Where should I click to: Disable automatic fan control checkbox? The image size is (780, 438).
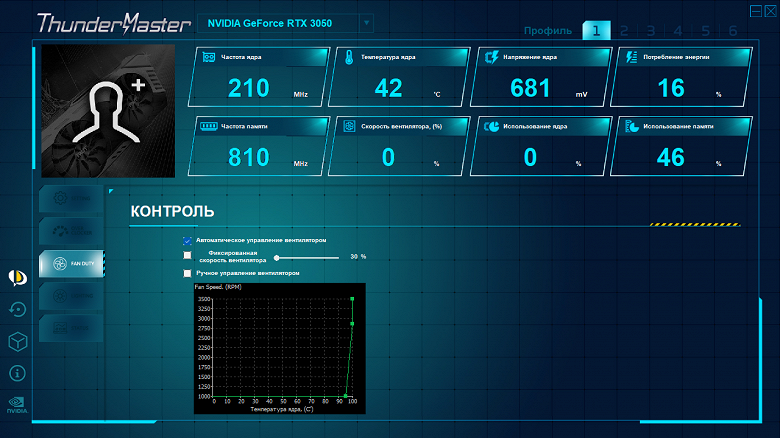pos(187,241)
